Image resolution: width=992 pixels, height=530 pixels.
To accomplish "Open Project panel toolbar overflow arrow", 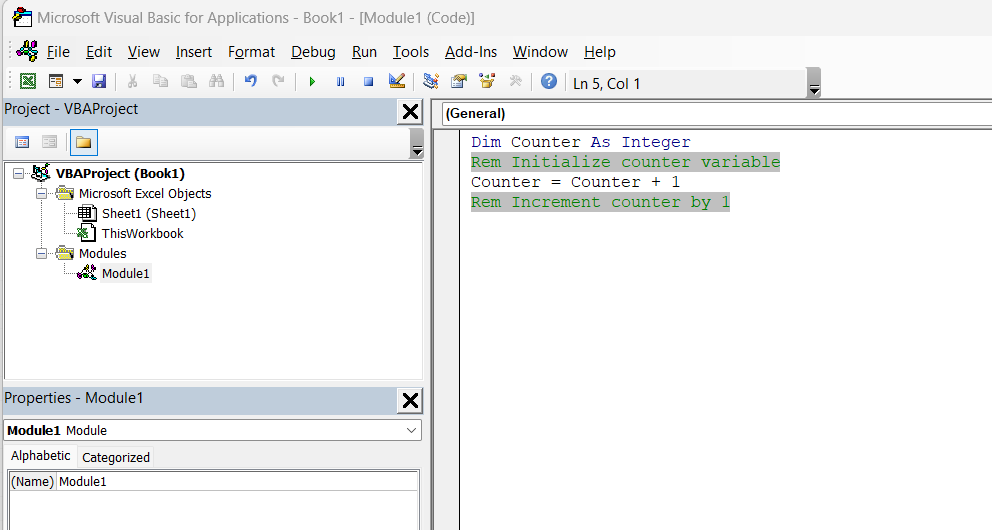I will (417, 143).
